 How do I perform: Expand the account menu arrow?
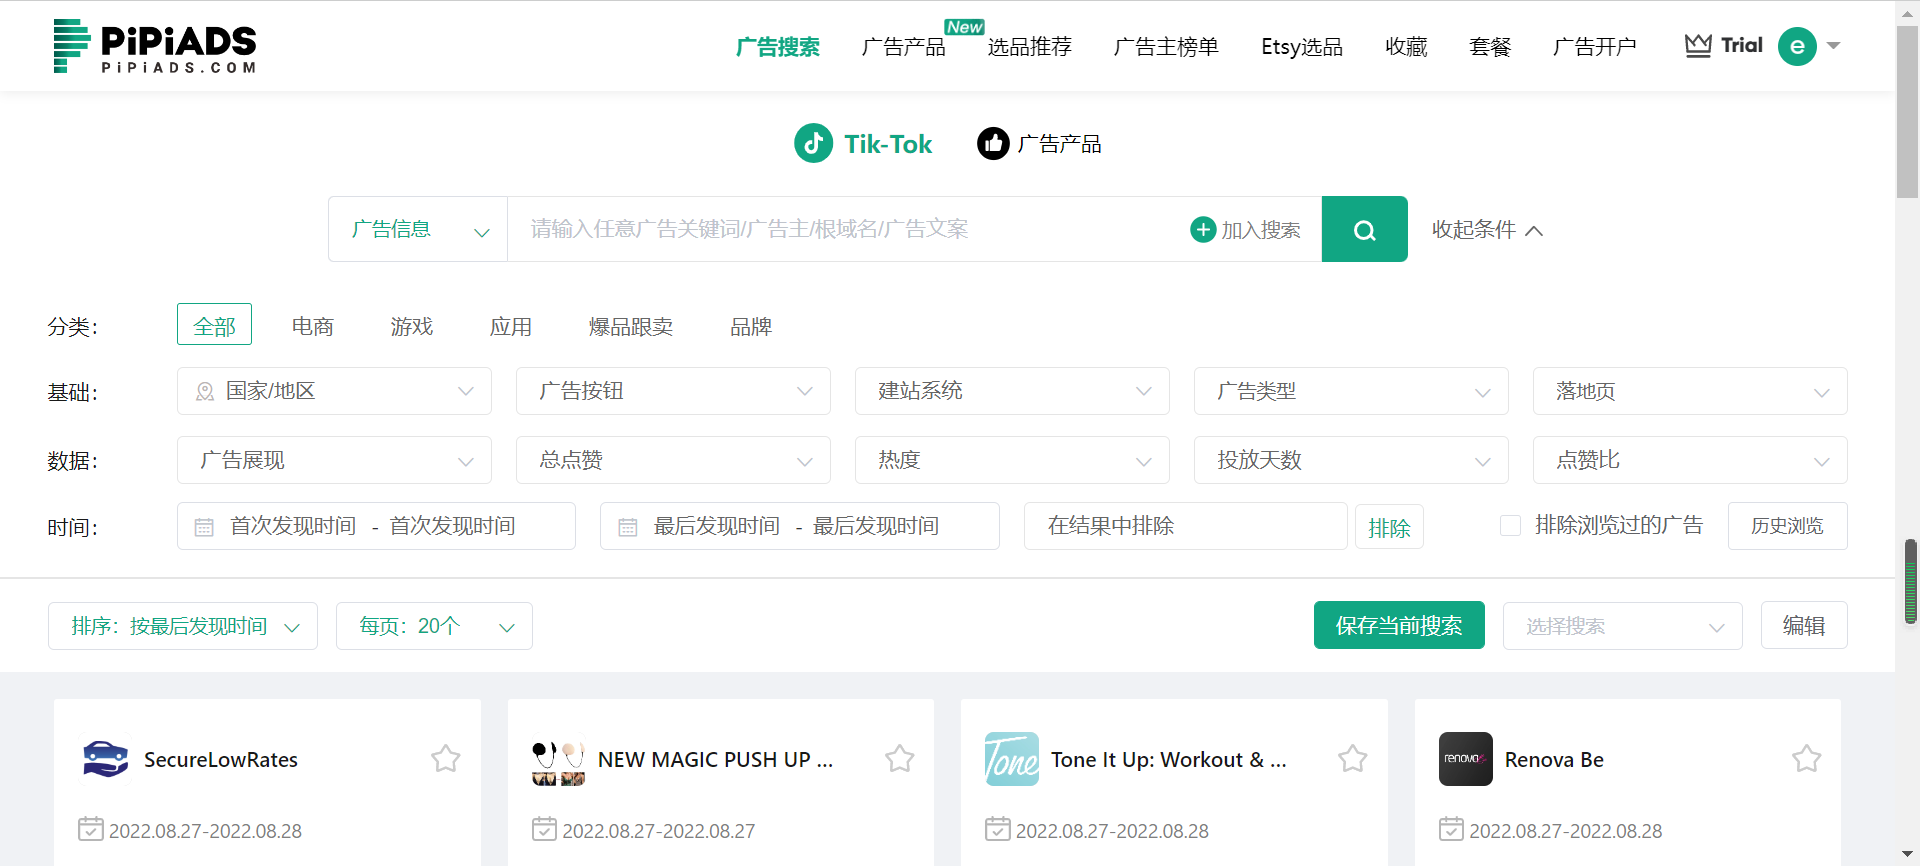point(1834,46)
